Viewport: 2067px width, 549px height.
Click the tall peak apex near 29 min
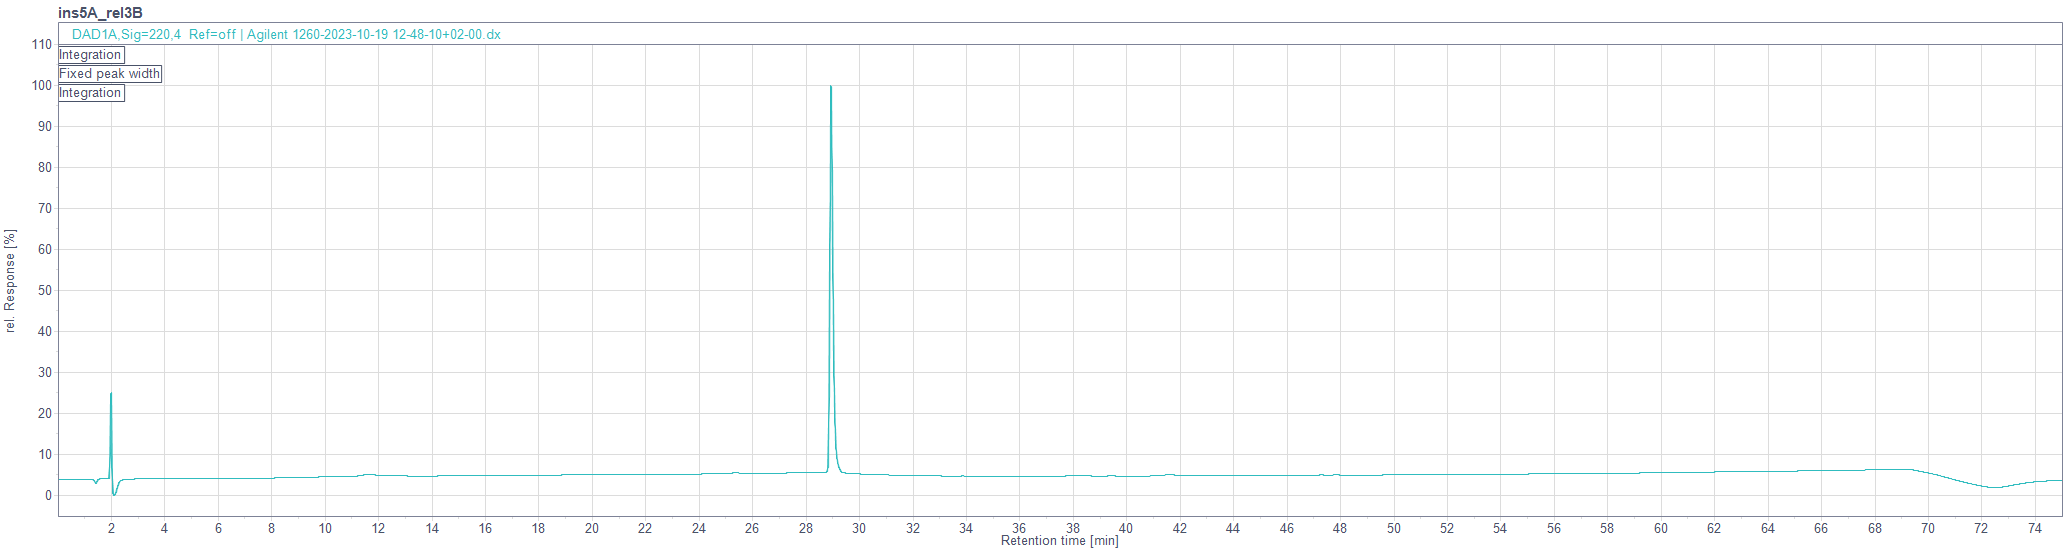[x=831, y=87]
